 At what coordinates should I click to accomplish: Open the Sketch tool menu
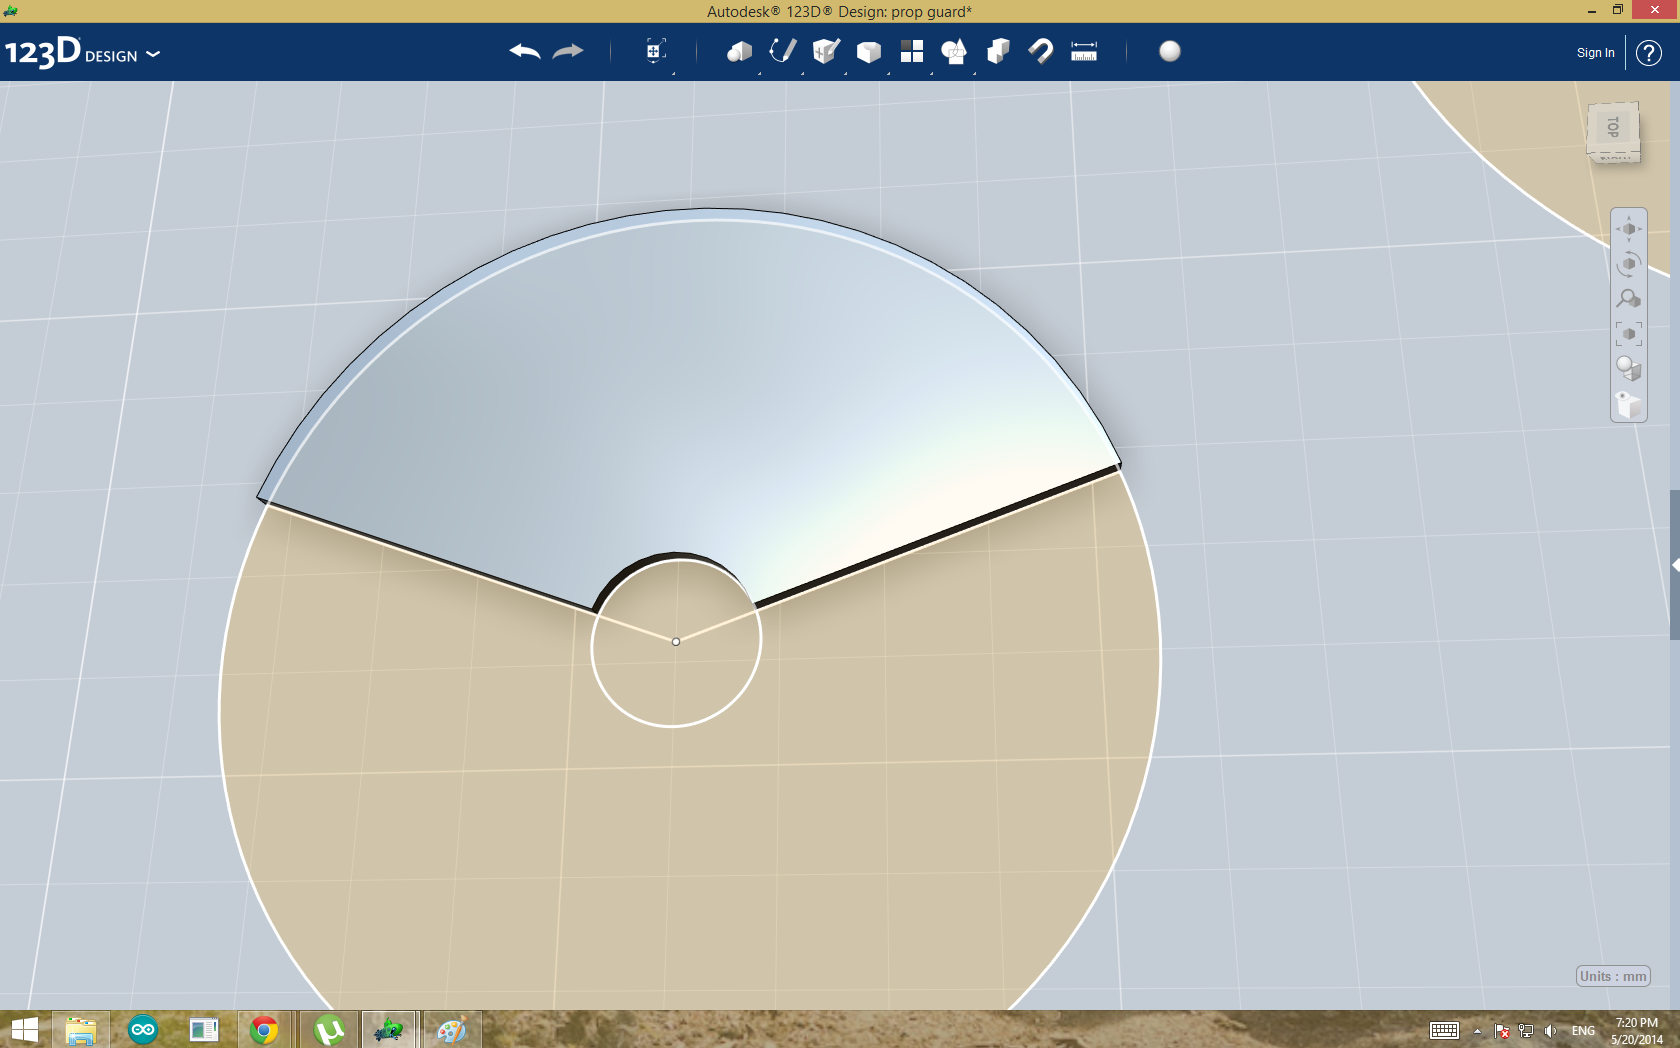point(782,51)
